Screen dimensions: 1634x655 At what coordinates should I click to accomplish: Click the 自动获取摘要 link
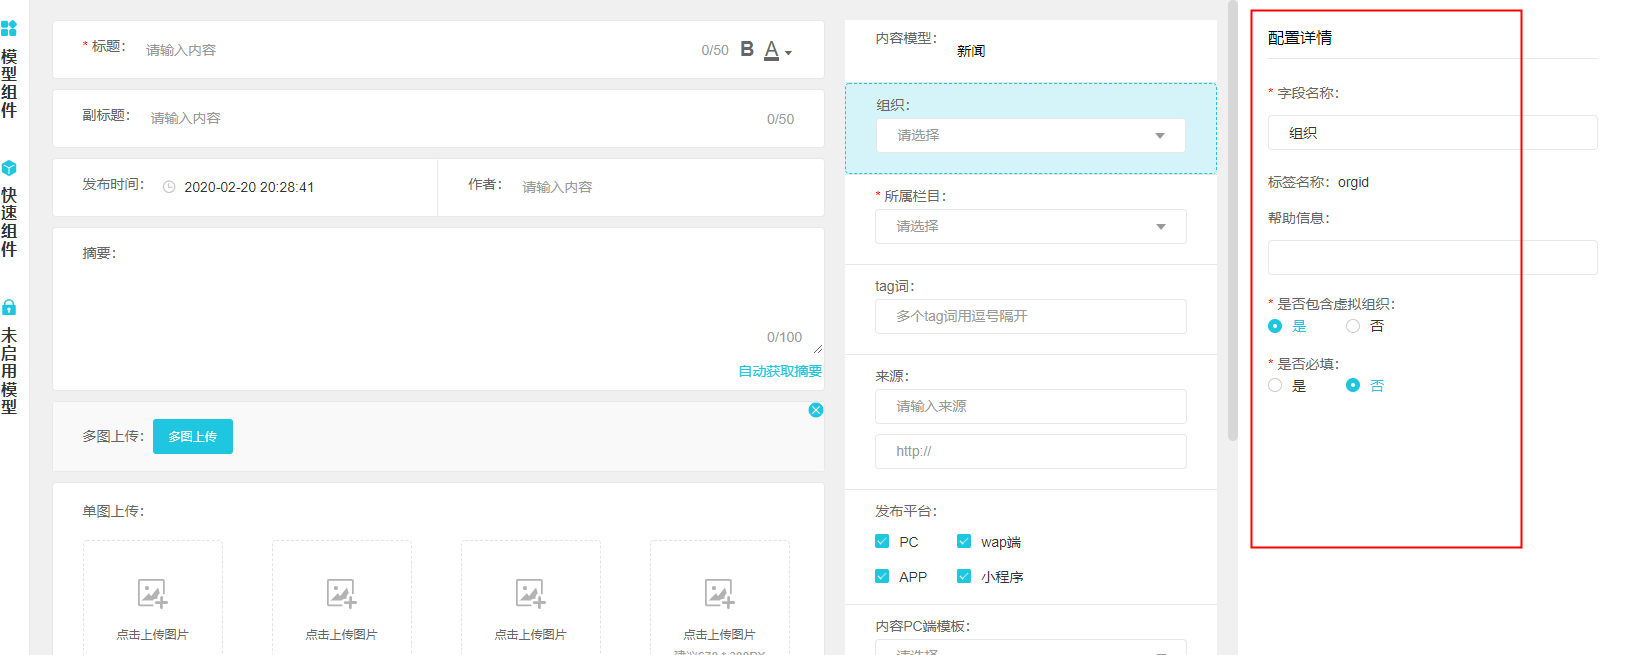point(780,371)
